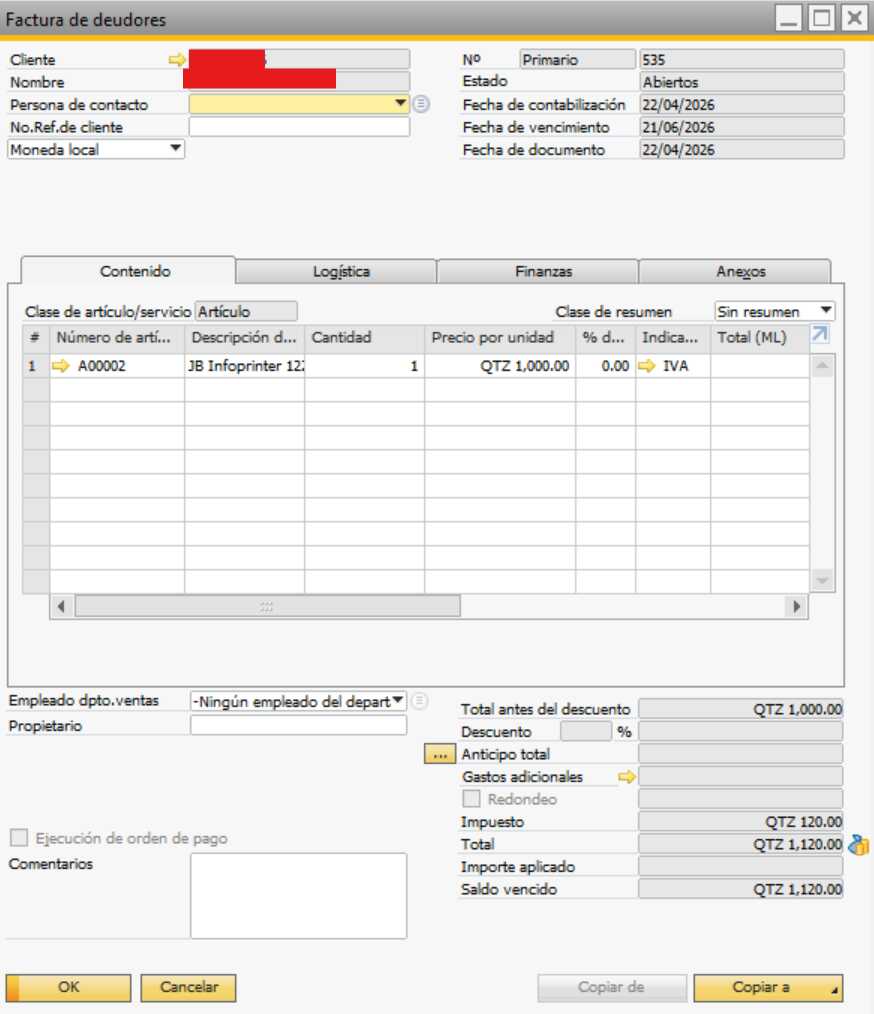Open contact person details icon
Image resolution: width=874 pixels, height=1014 pixels.
[421, 104]
